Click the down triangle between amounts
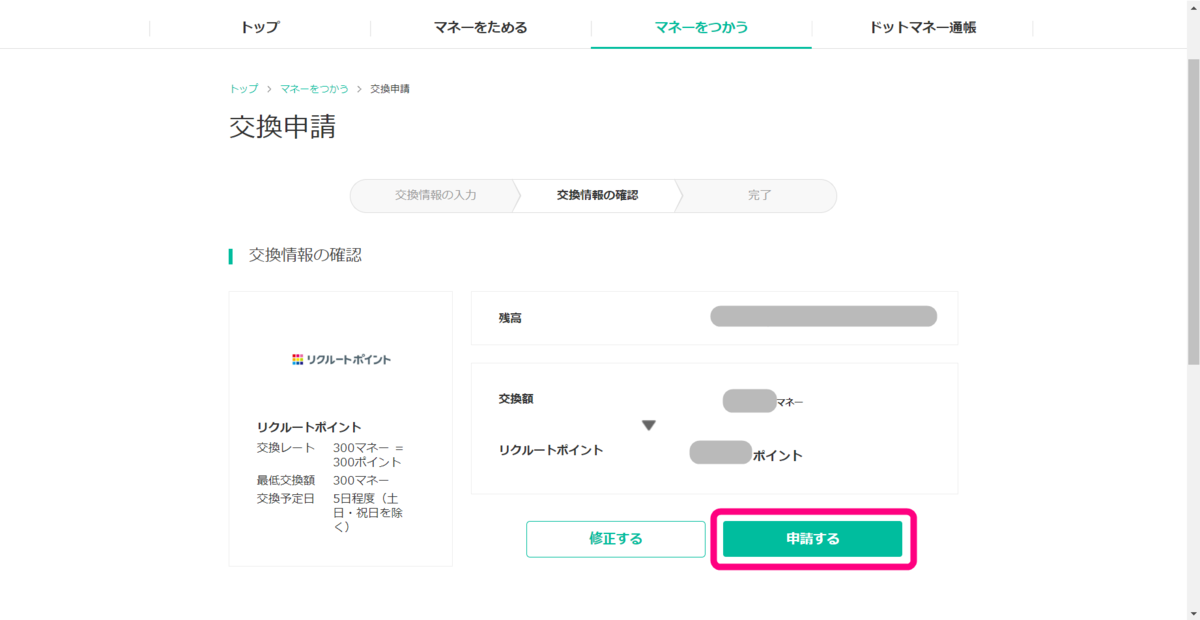Image resolution: width=1200 pixels, height=620 pixels. click(648, 426)
